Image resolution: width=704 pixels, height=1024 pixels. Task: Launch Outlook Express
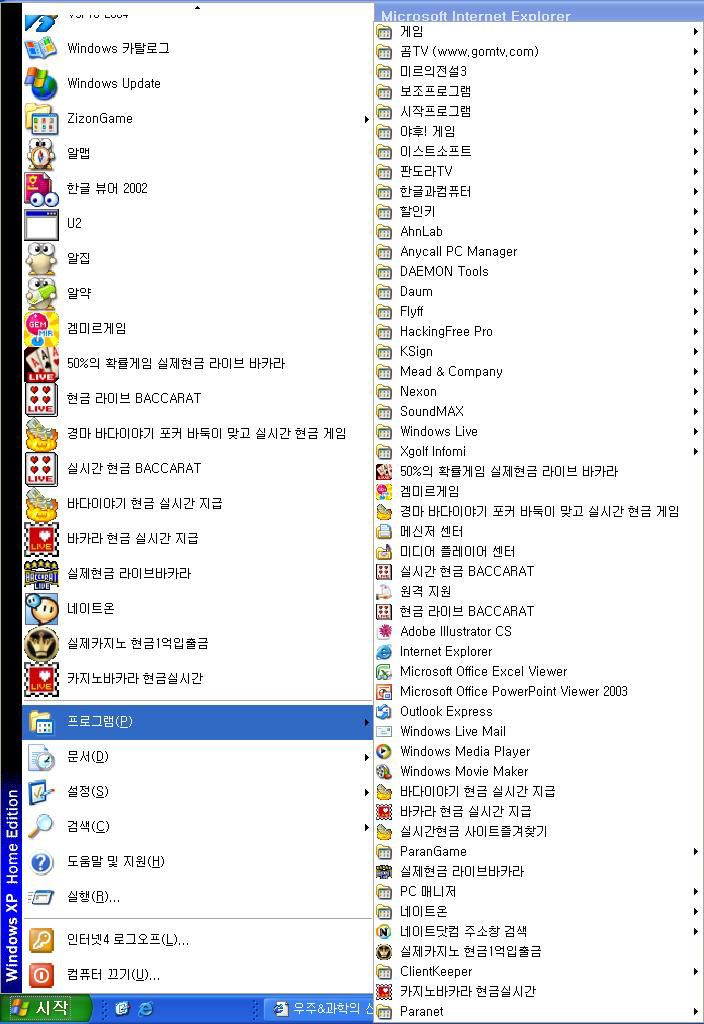[538, 712]
